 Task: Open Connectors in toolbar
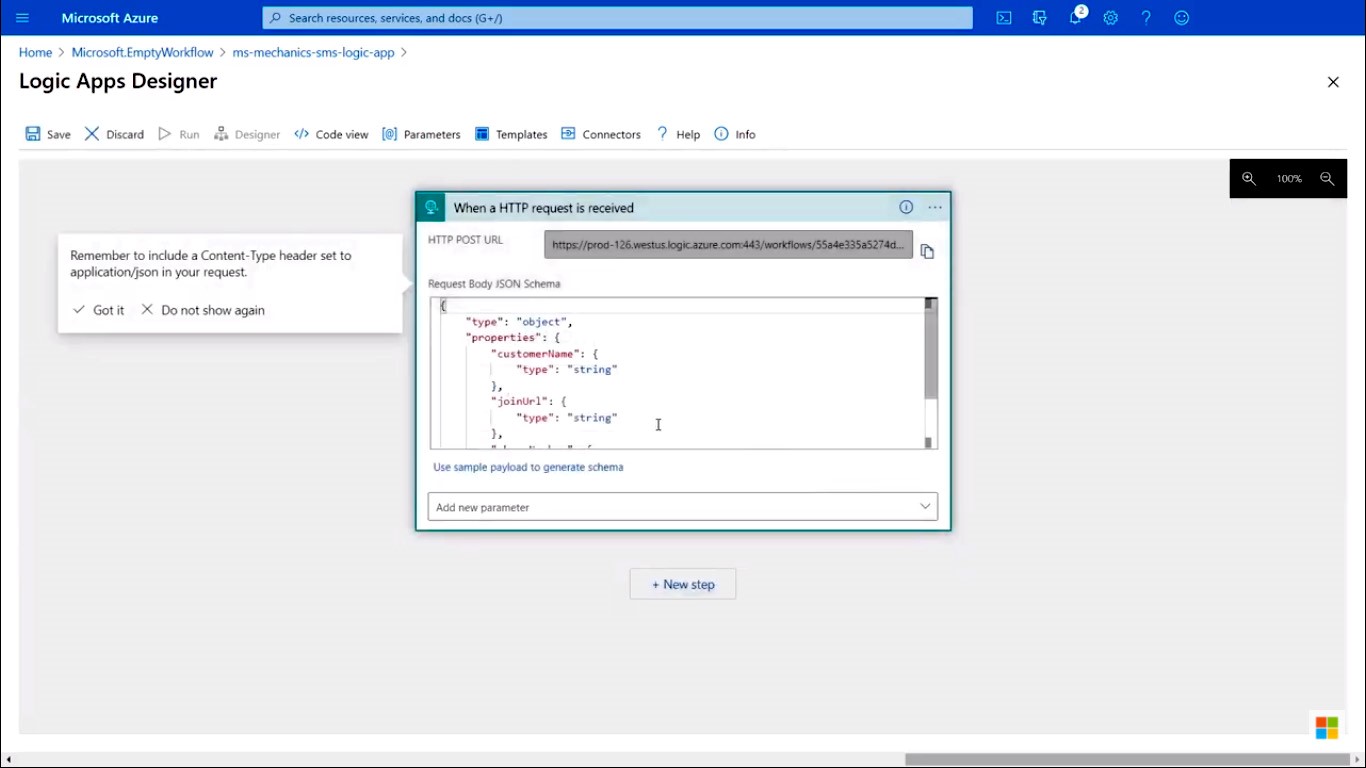pyautogui.click(x=600, y=134)
